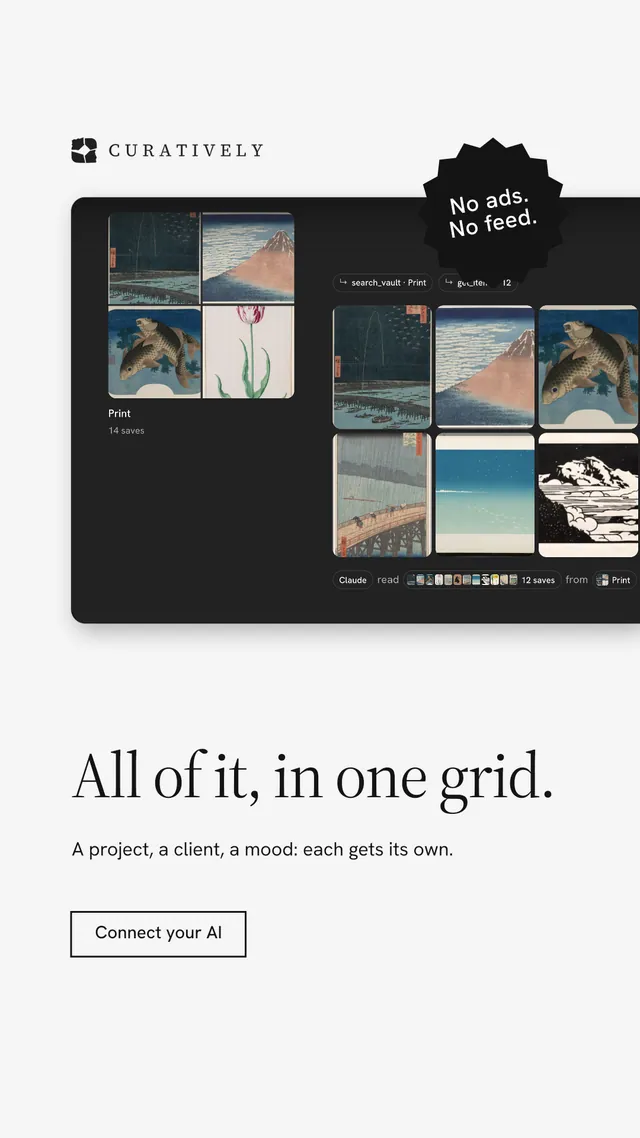Click the Connect your AI button
The width and height of the screenshot is (640, 1138).
(x=158, y=933)
